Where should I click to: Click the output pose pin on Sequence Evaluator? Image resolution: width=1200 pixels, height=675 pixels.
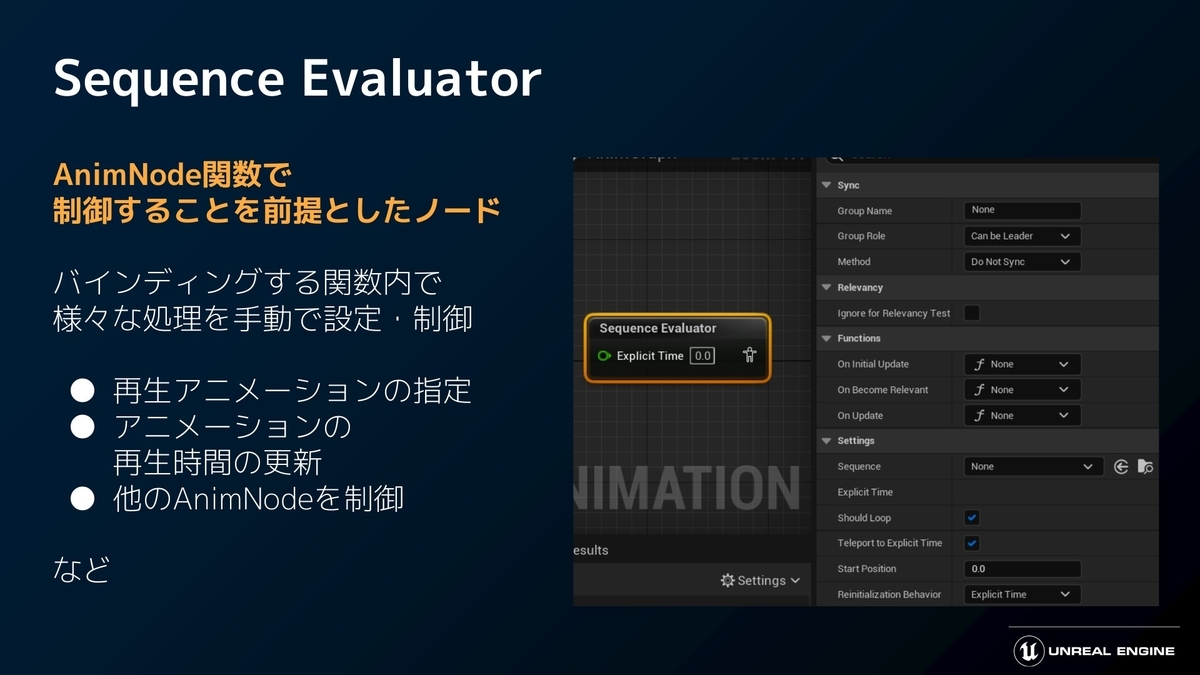pyautogui.click(x=749, y=355)
